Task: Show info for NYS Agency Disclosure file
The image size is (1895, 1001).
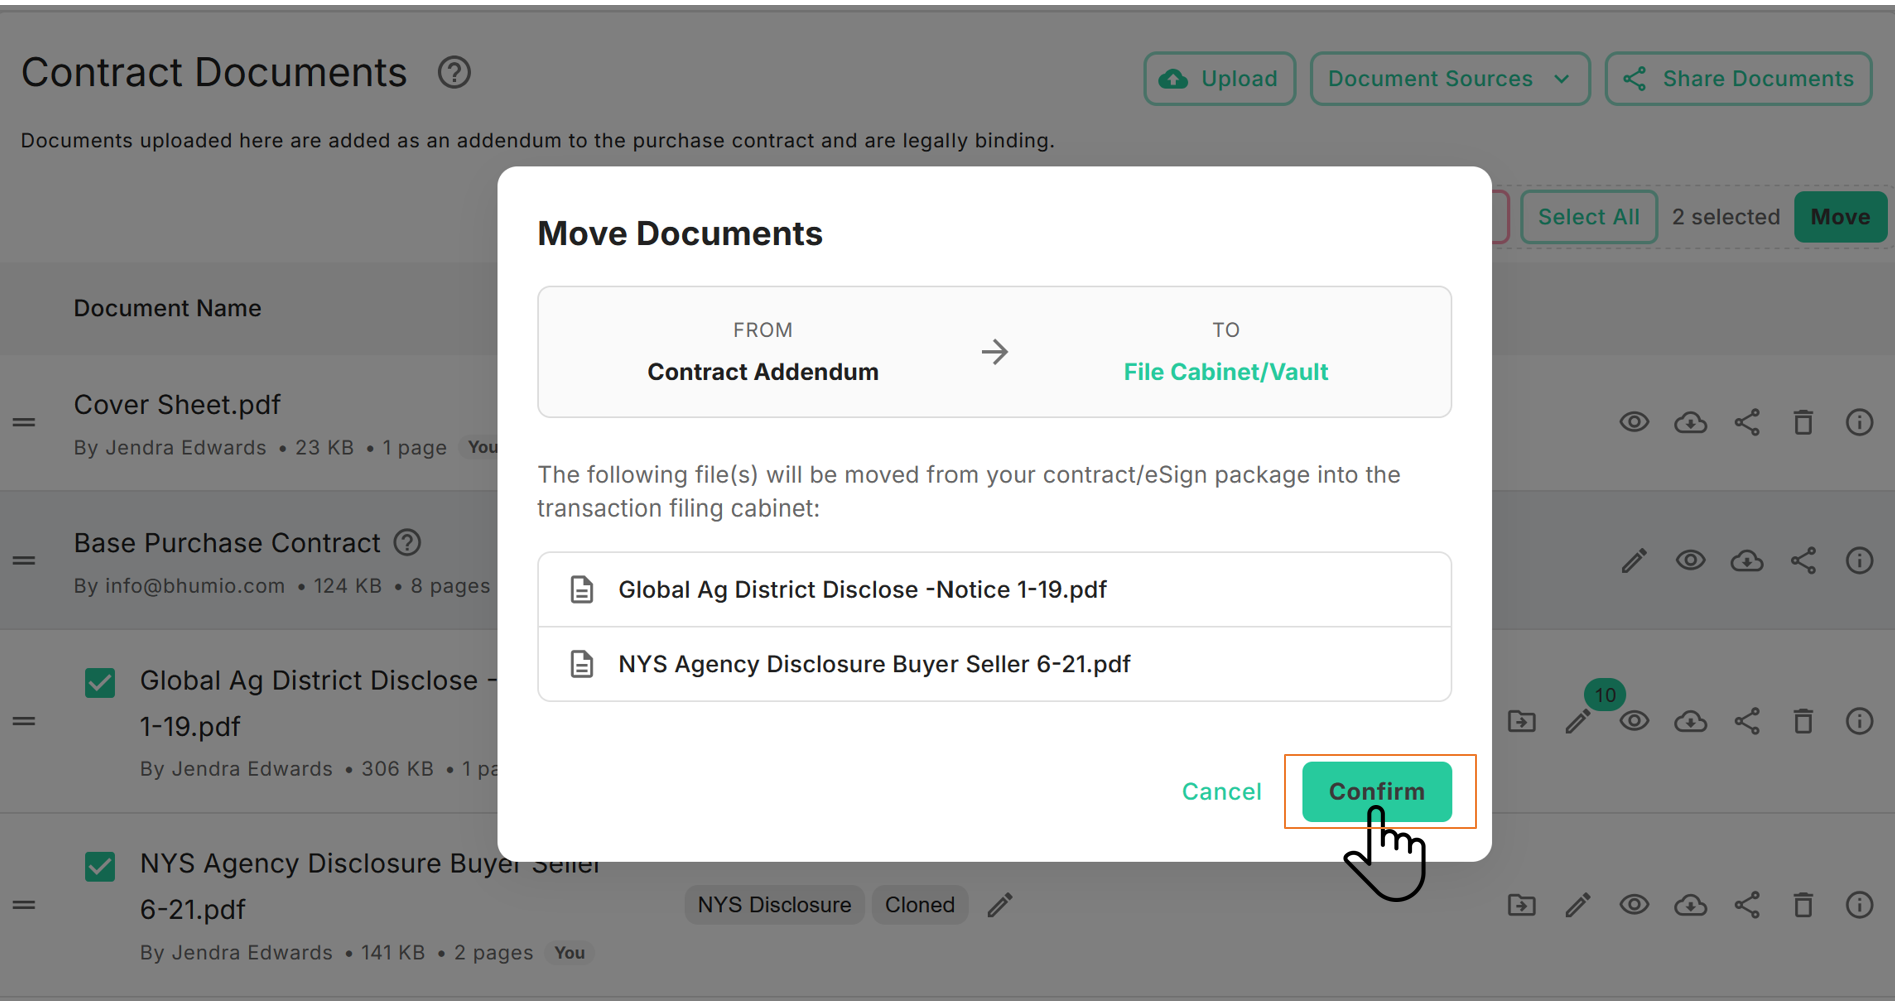Action: coord(1859,905)
